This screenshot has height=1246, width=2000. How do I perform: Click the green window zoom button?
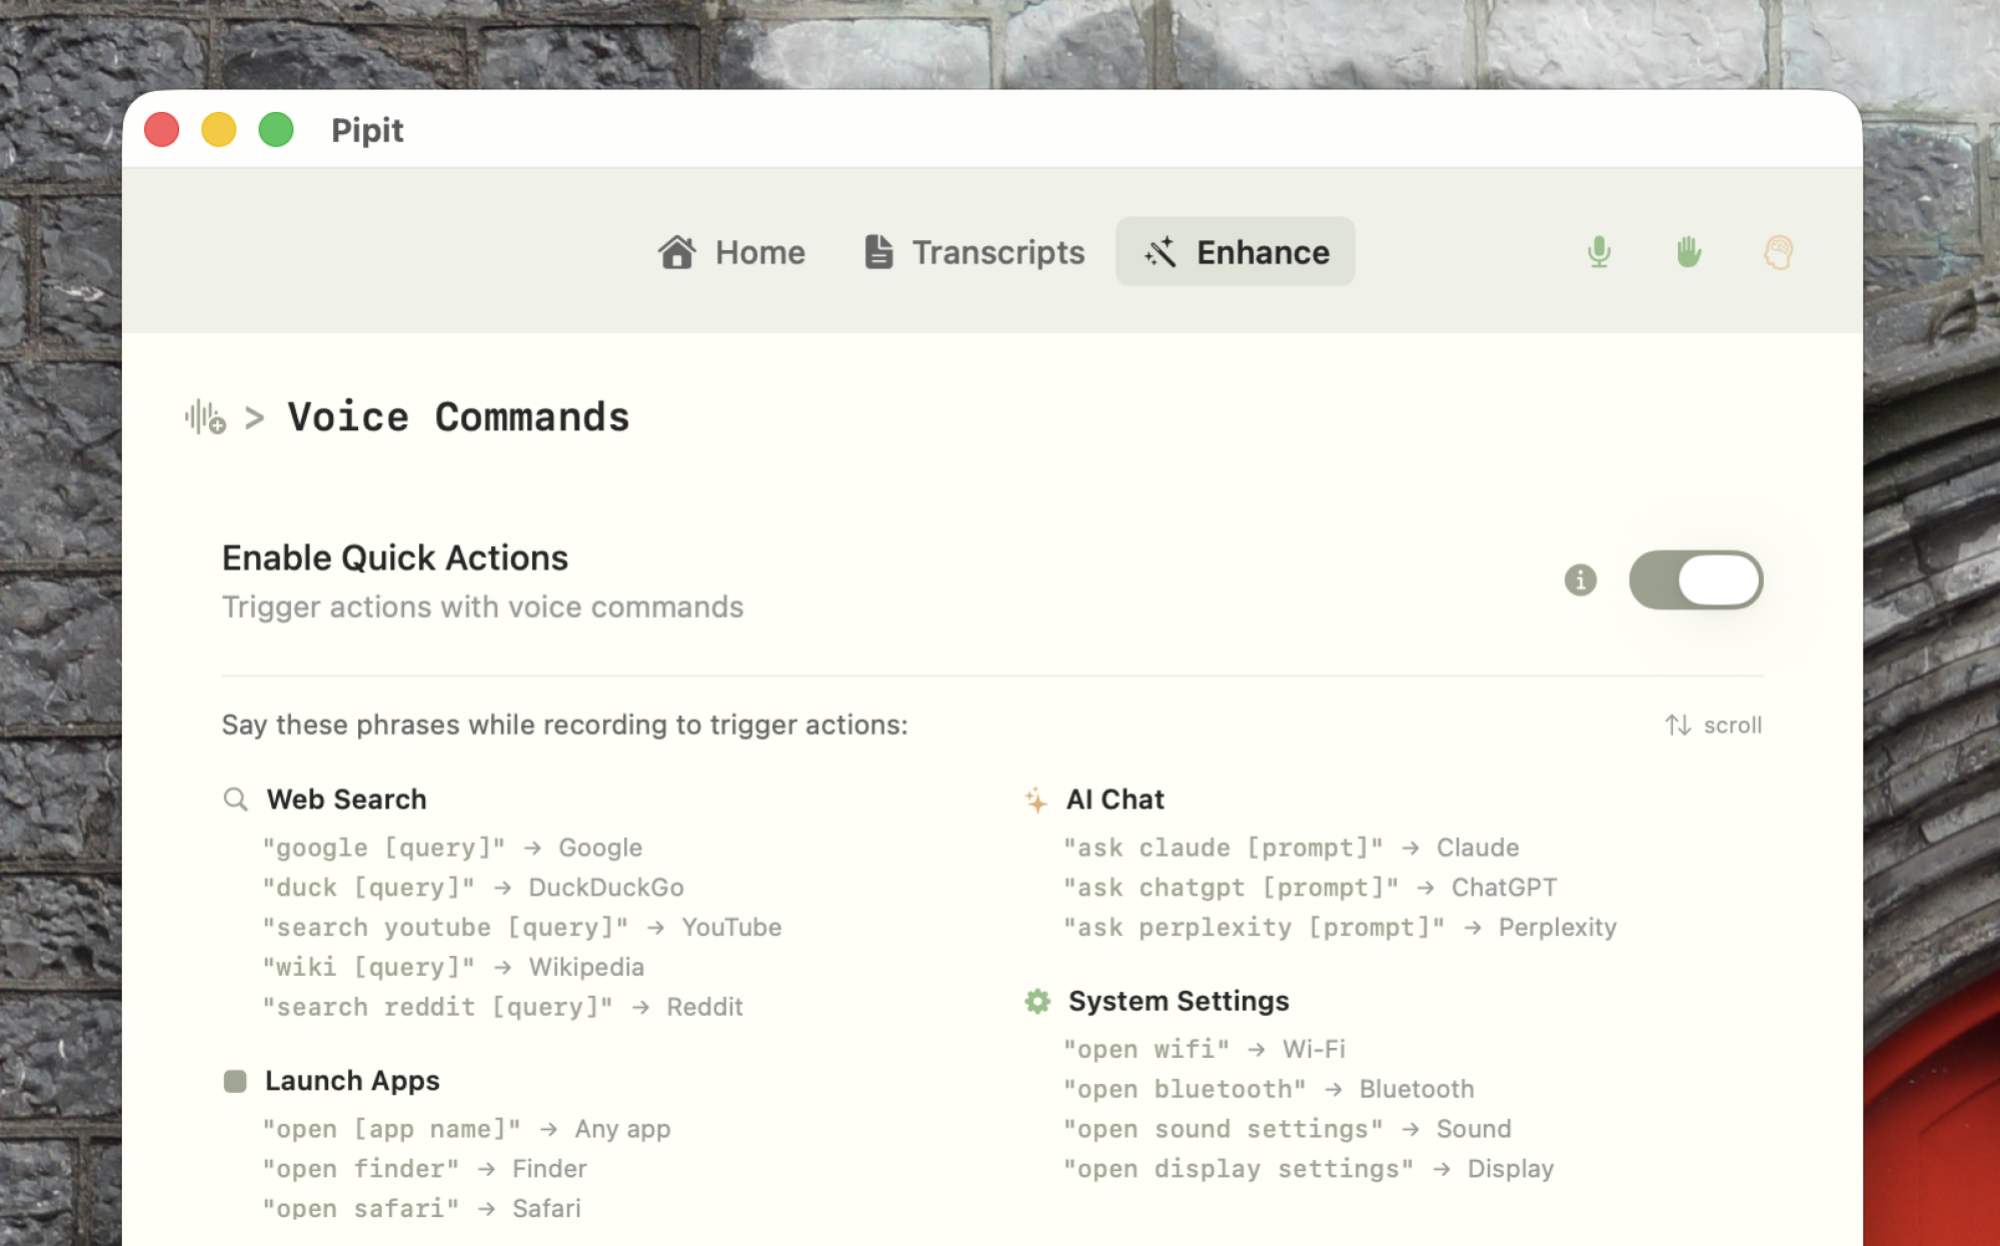[x=276, y=130]
